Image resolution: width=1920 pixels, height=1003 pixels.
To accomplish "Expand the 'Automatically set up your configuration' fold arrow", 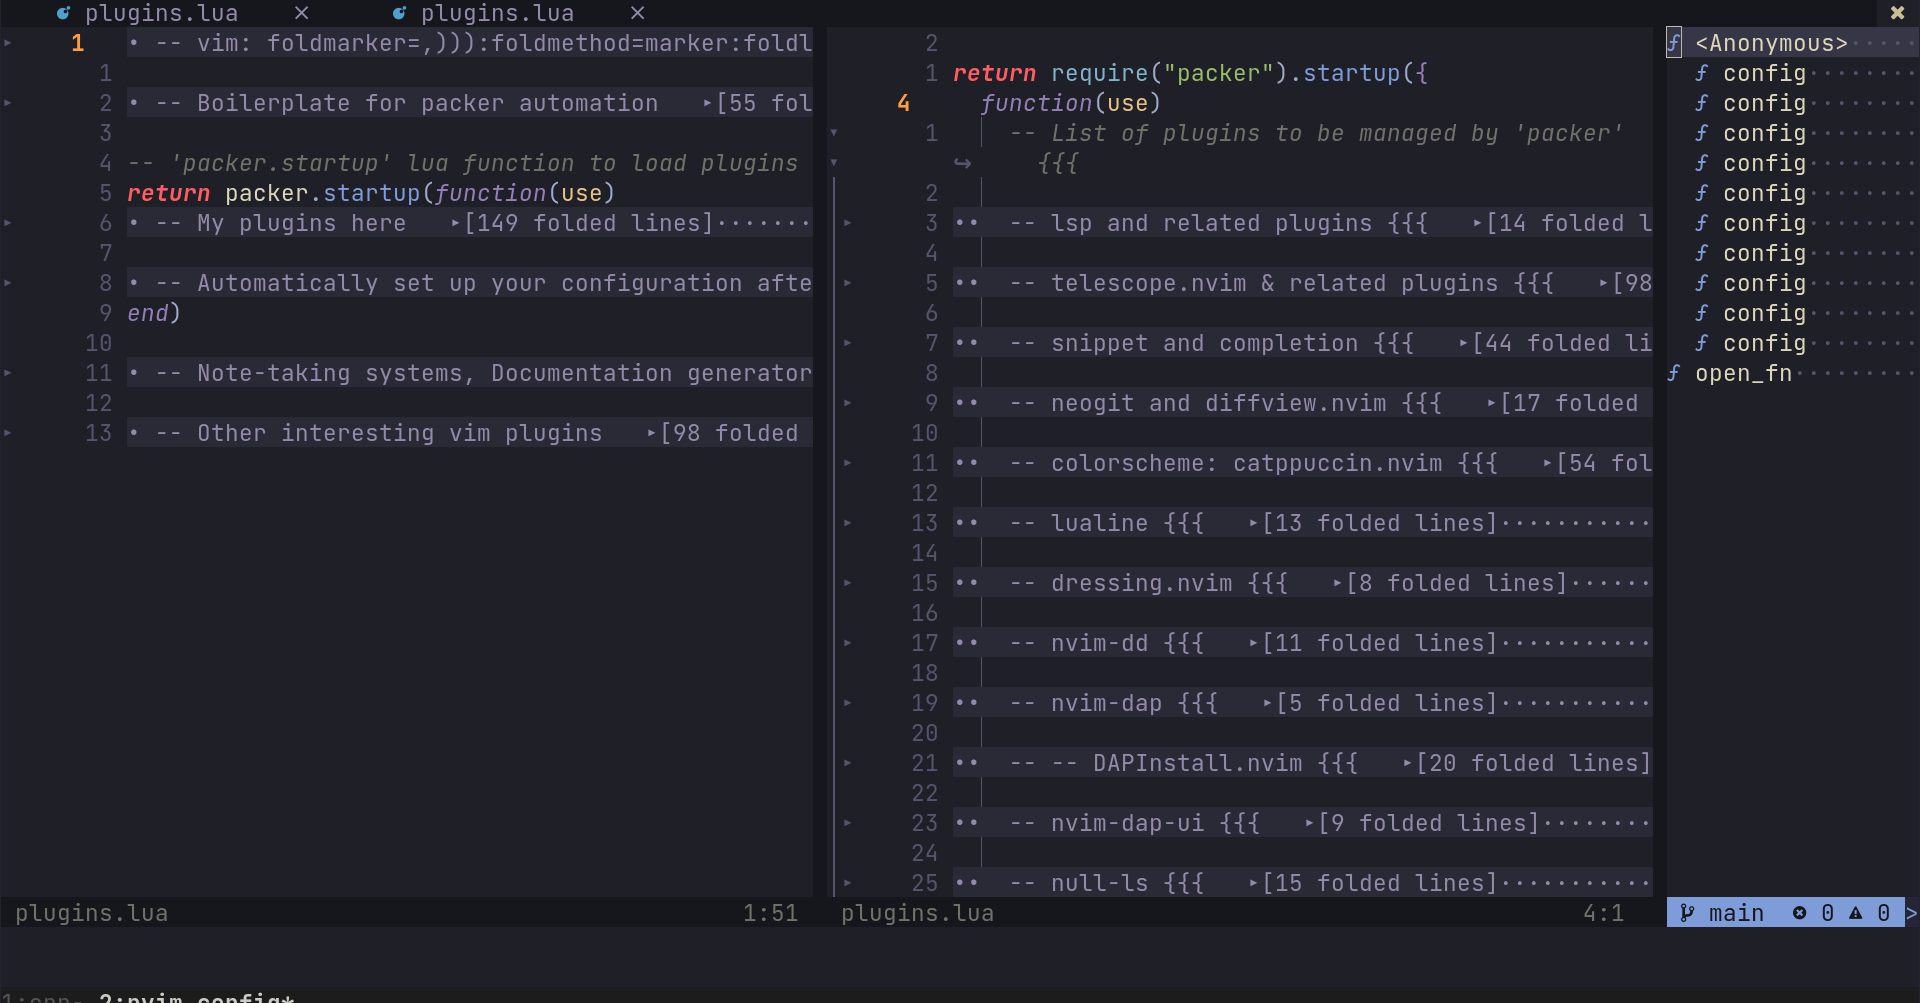I will coord(8,283).
